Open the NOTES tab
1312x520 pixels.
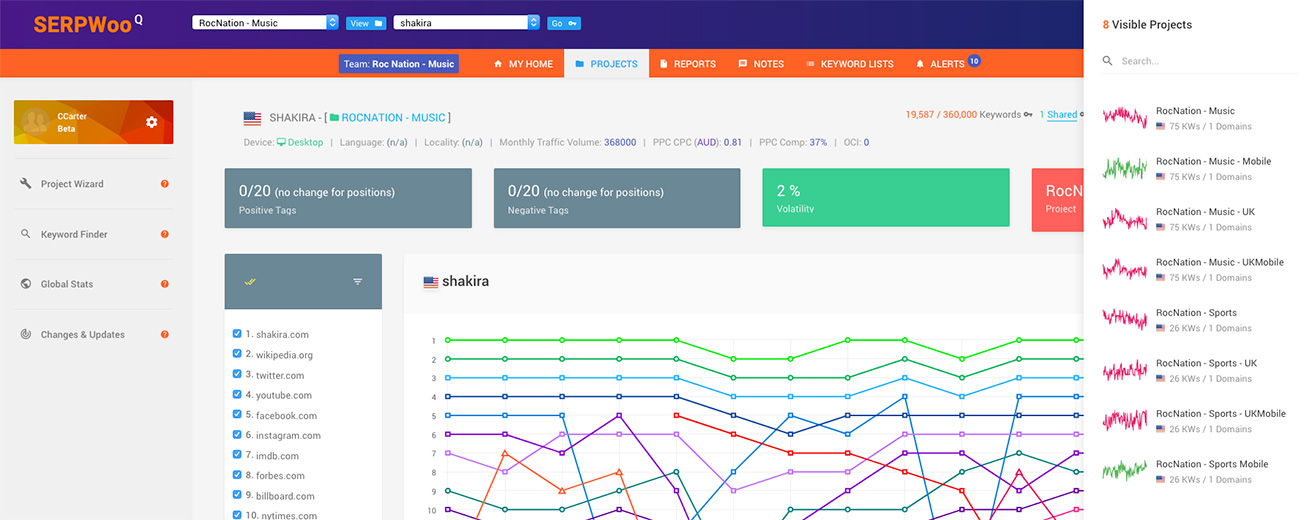[761, 64]
